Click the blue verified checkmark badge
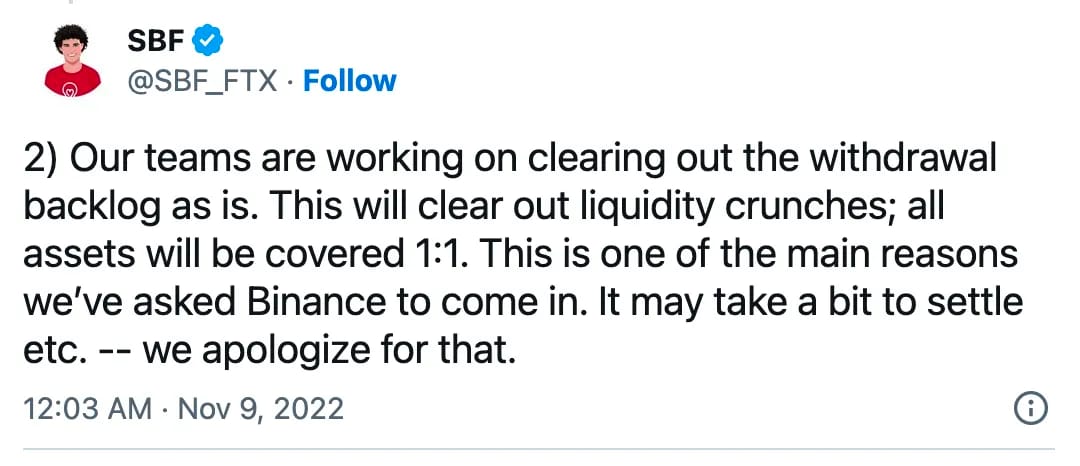 207,41
